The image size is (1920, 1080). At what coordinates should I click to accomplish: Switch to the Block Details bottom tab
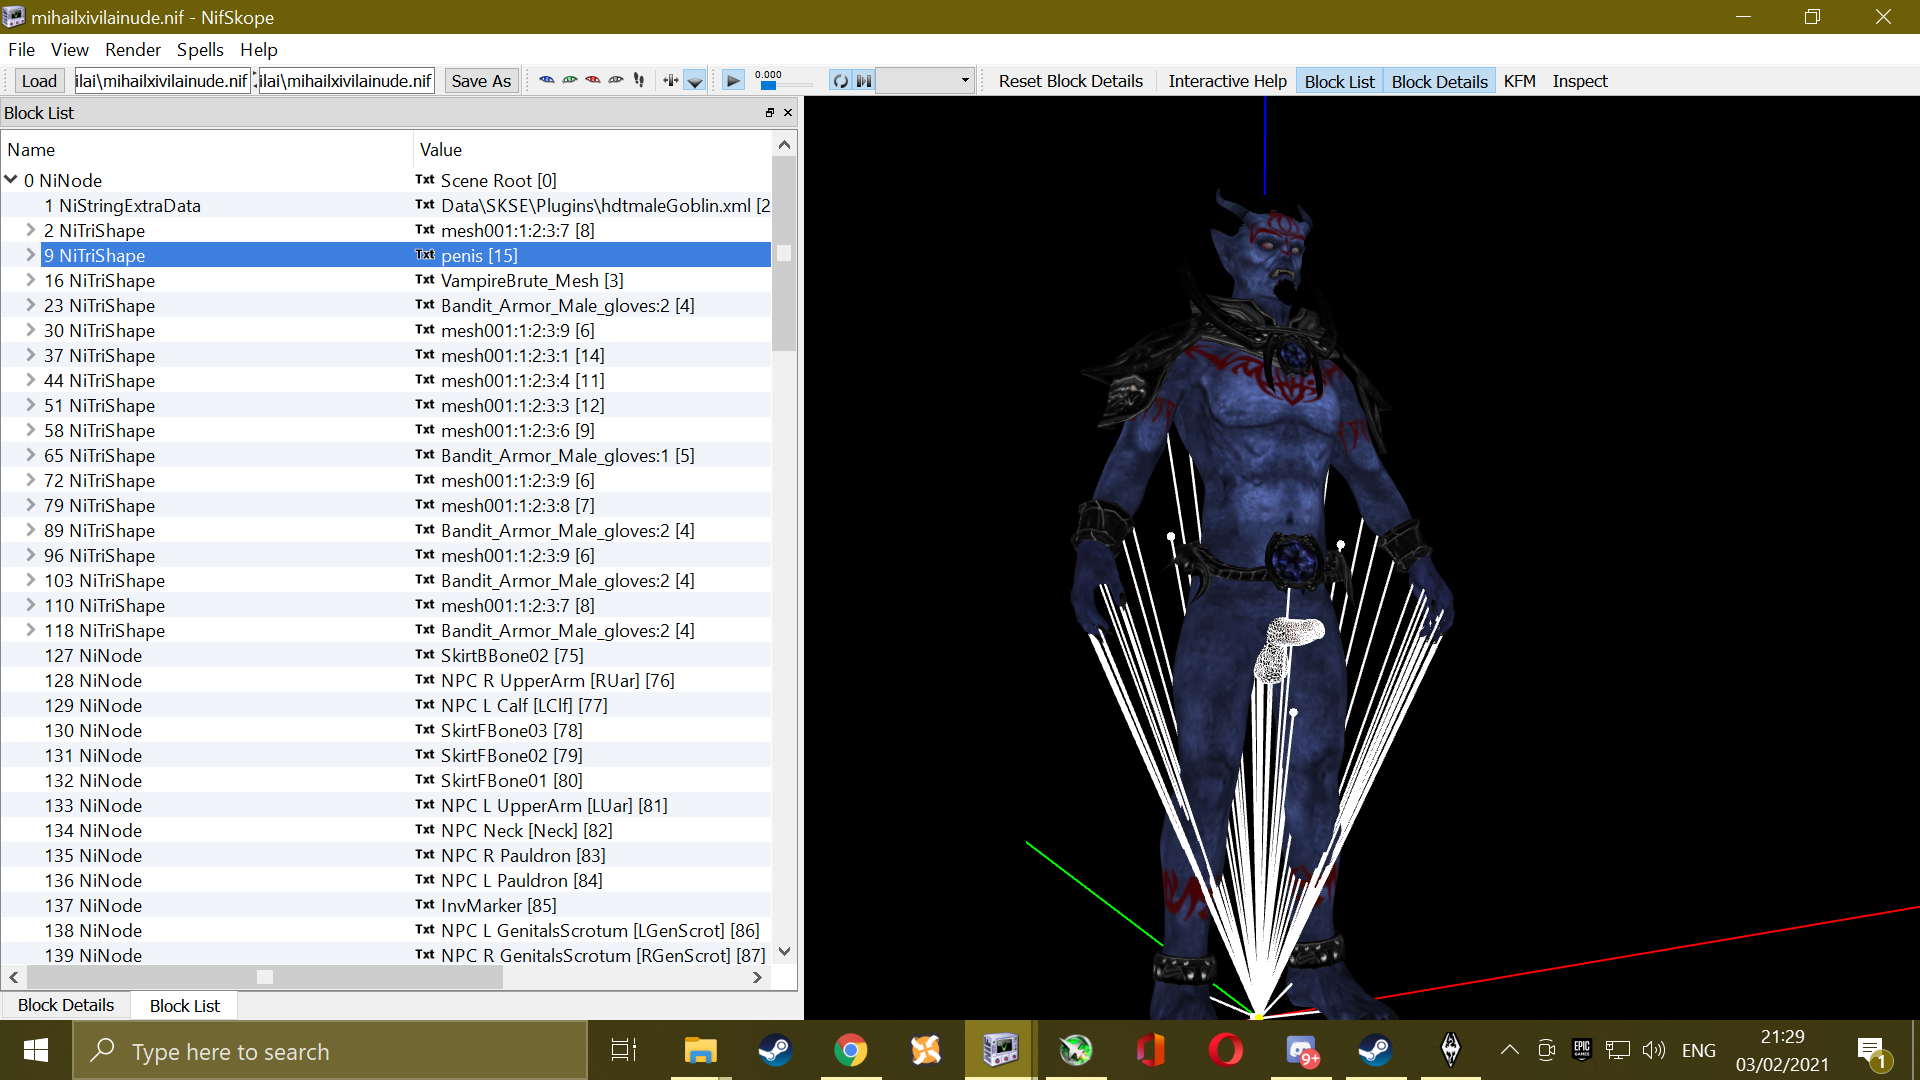tap(66, 1005)
